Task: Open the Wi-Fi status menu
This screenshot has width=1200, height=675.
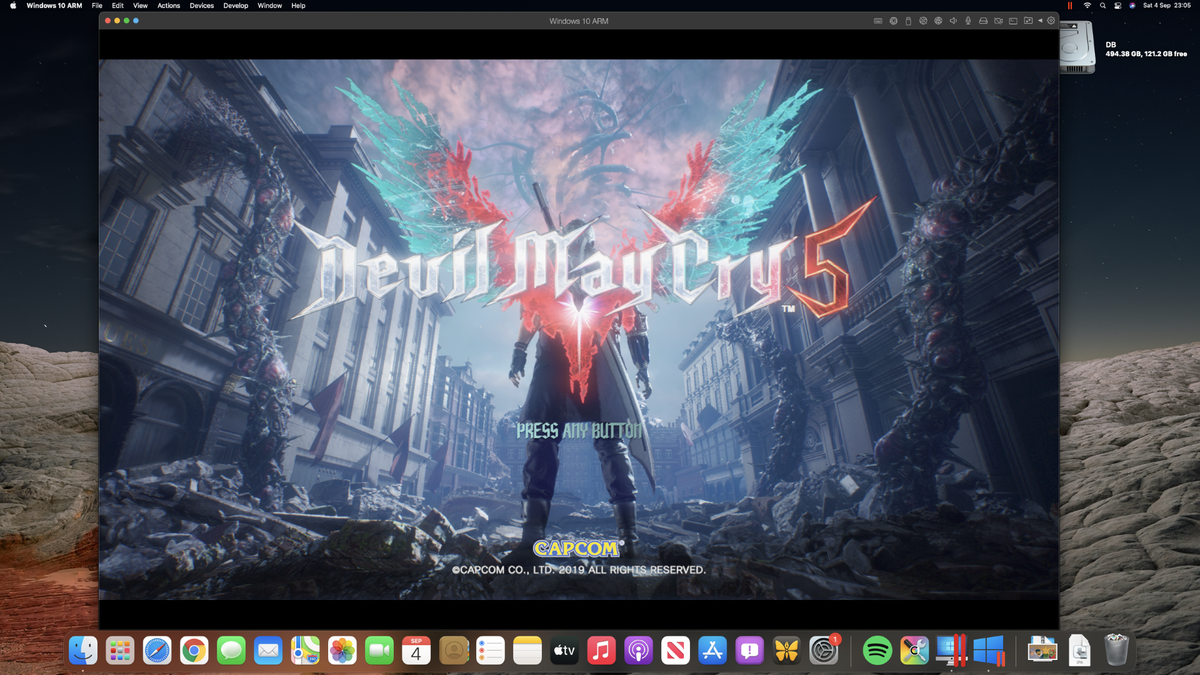Action: click(x=1087, y=5)
